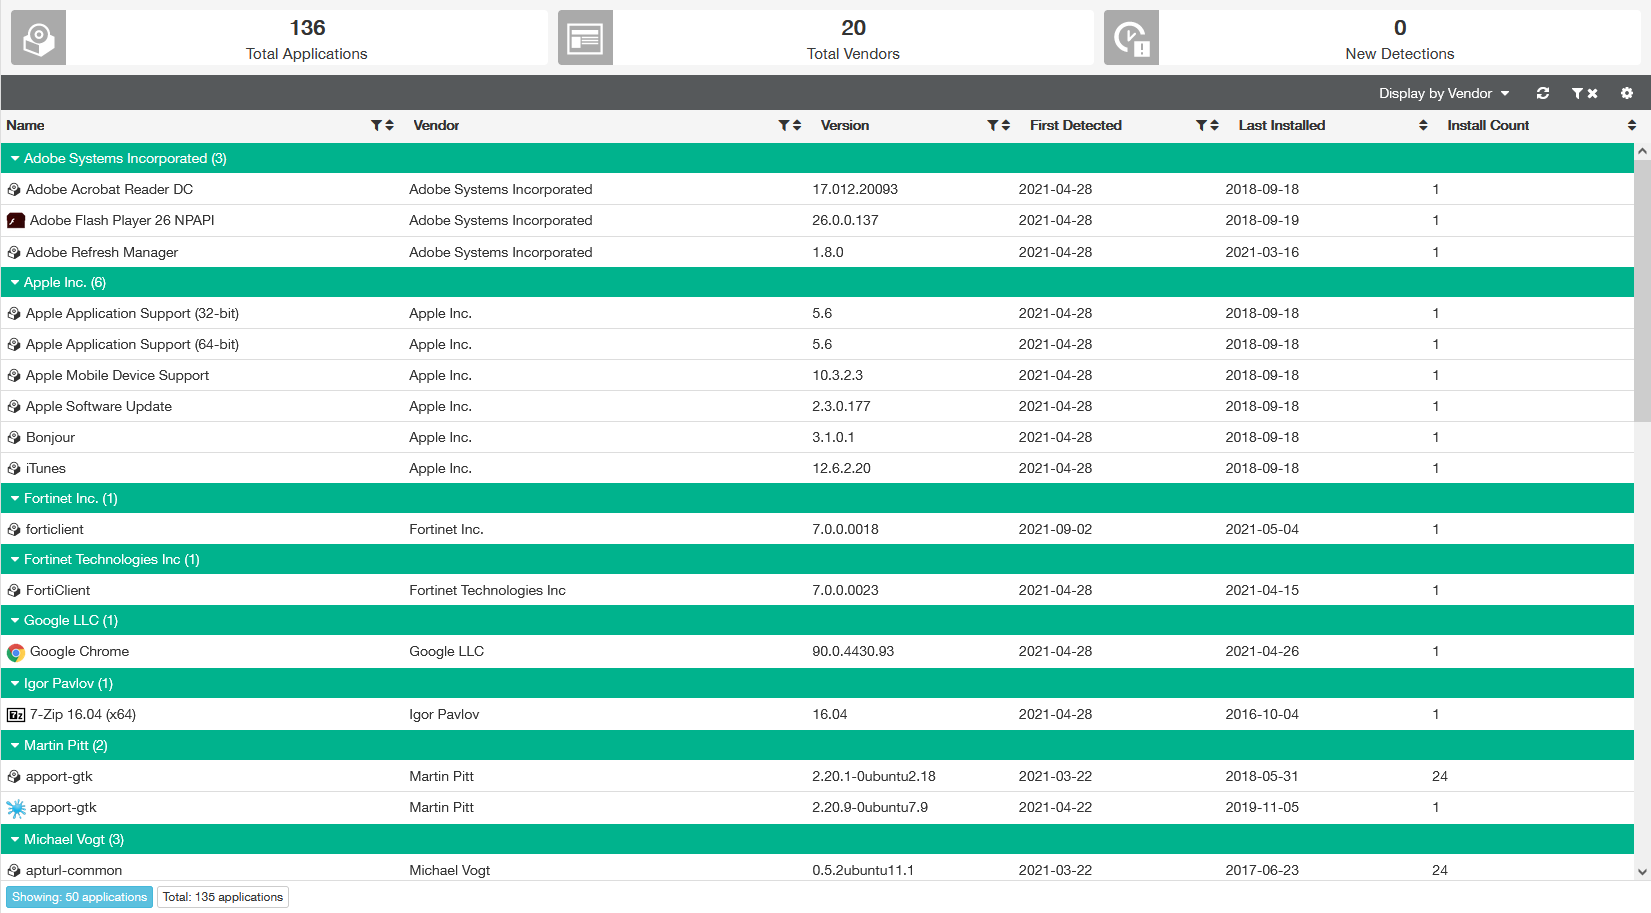Click the Google Chrome app icon
The image size is (1651, 913).
pos(16,652)
